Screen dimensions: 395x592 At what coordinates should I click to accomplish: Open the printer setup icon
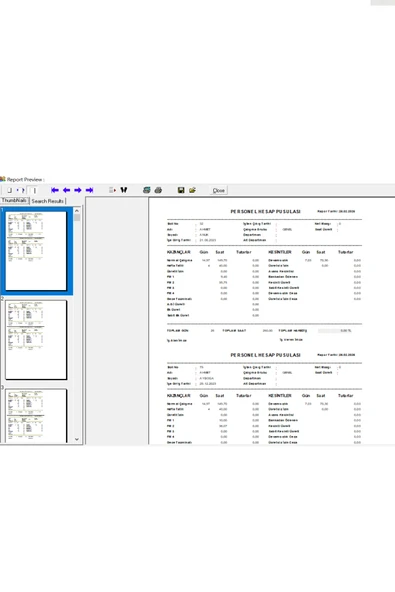point(147,190)
